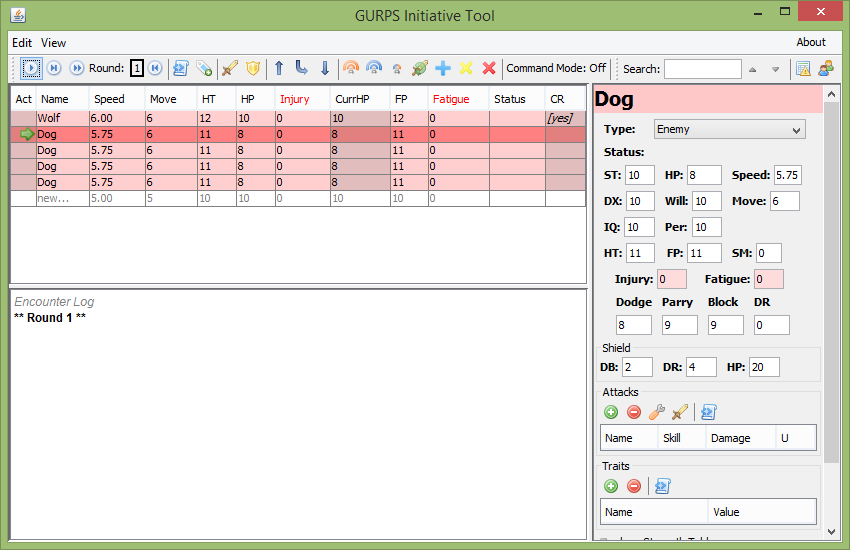Click the CurrHP column header
850x550 pixels.
click(x=360, y=99)
